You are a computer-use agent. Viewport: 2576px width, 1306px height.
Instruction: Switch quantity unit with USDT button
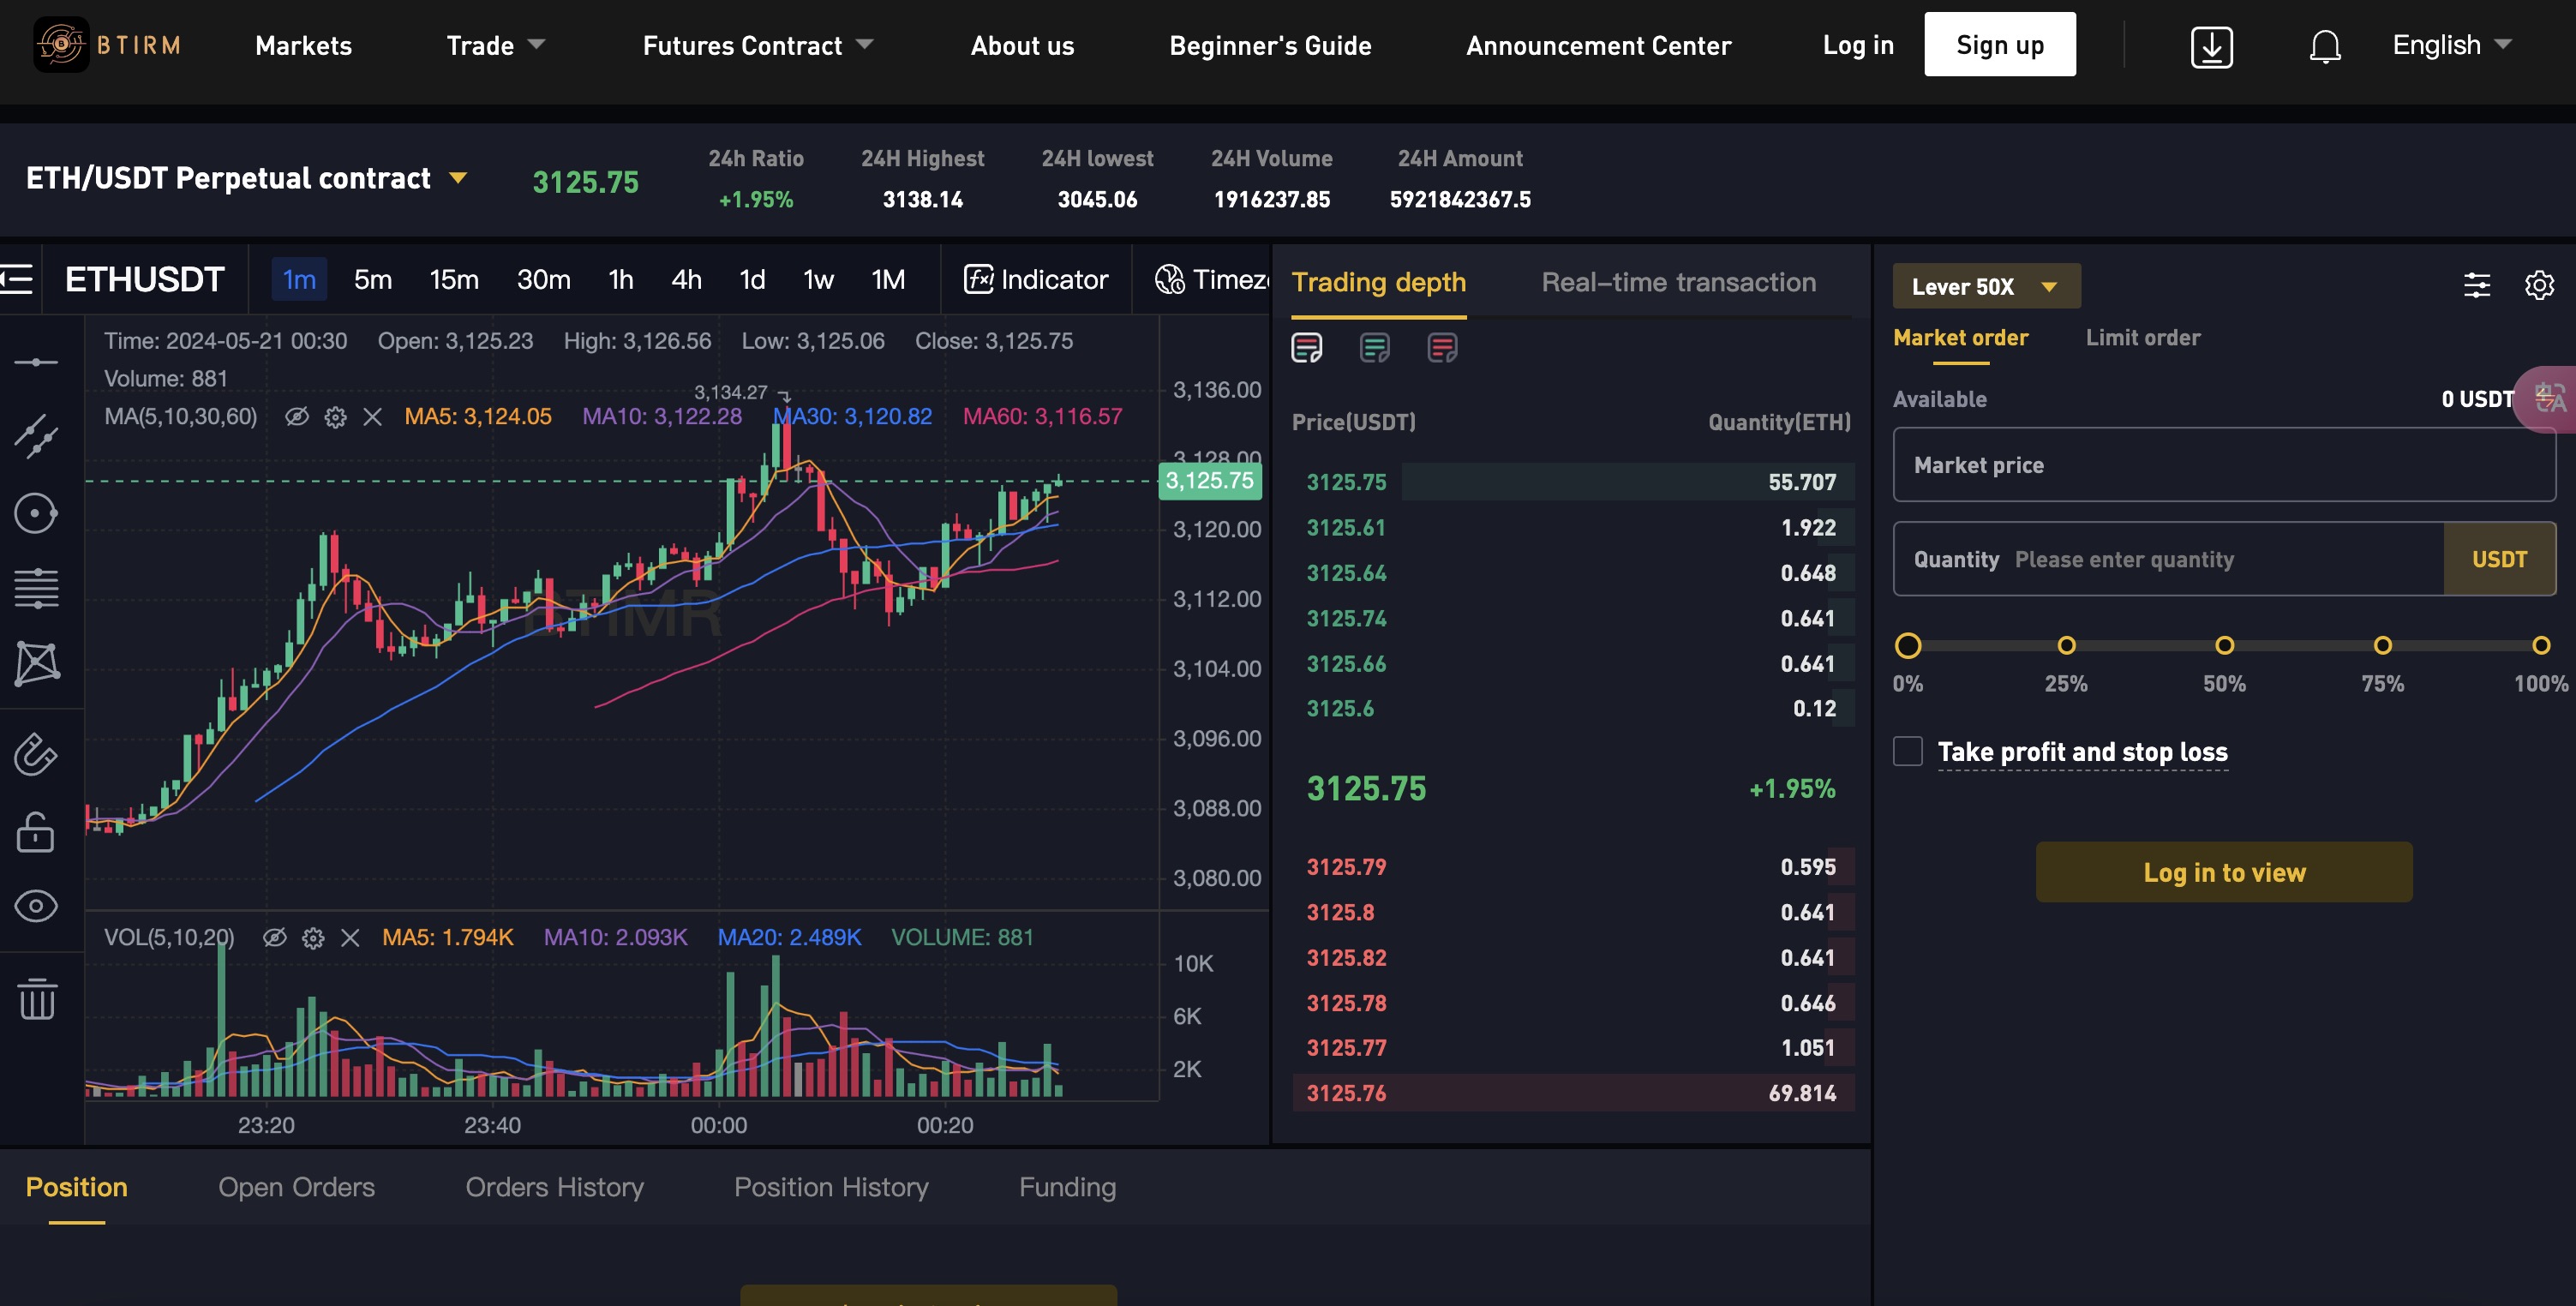2499,559
